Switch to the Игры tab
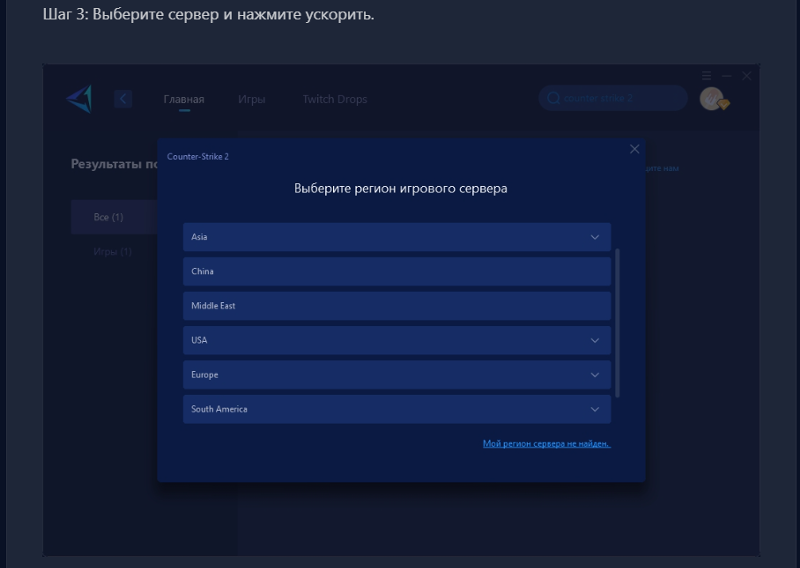The image size is (800, 568). 252,99
